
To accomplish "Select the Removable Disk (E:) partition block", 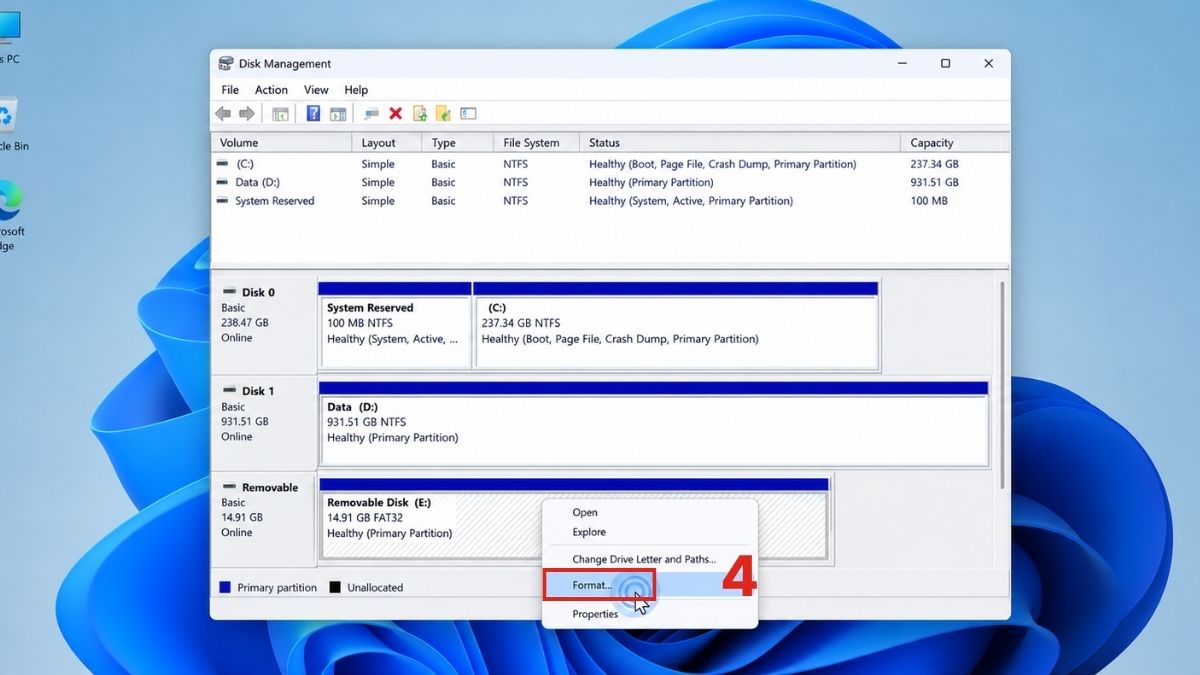I will coord(573,518).
